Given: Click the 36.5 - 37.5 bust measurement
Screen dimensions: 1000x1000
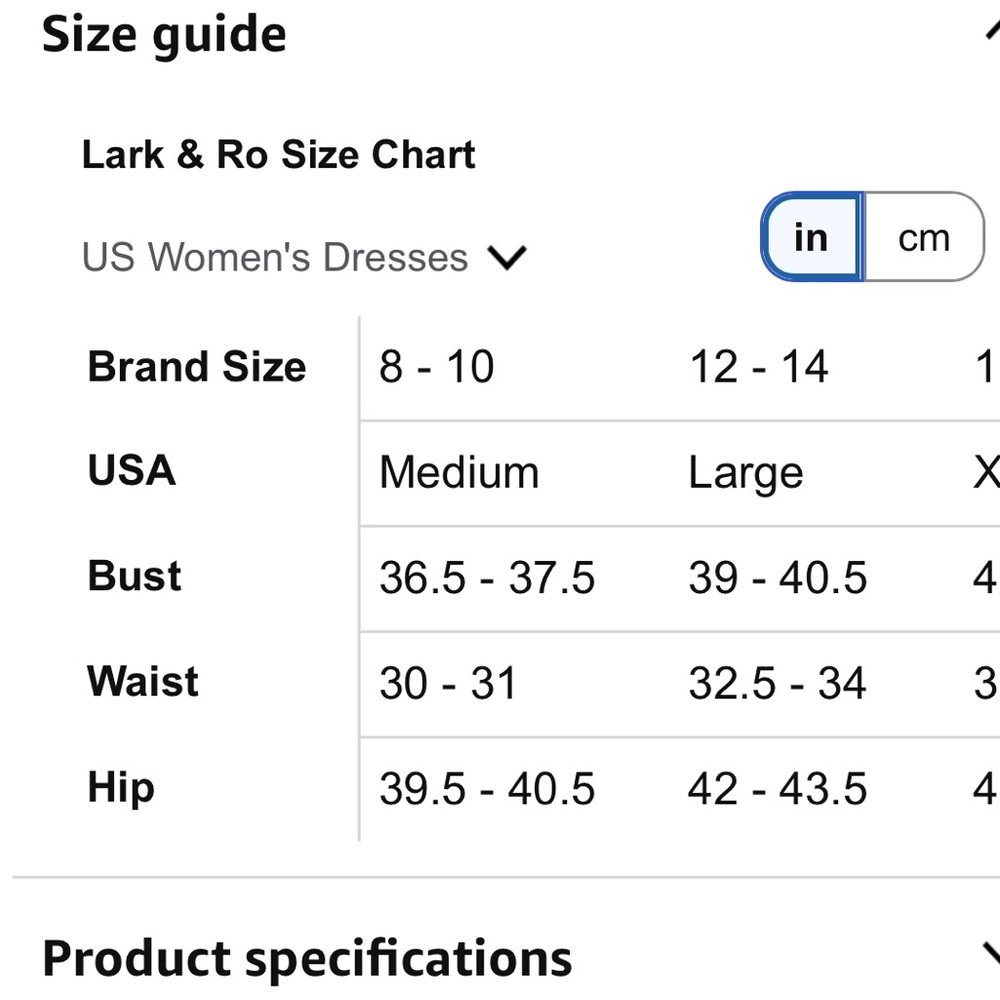Looking at the screenshot, I should 487,578.
